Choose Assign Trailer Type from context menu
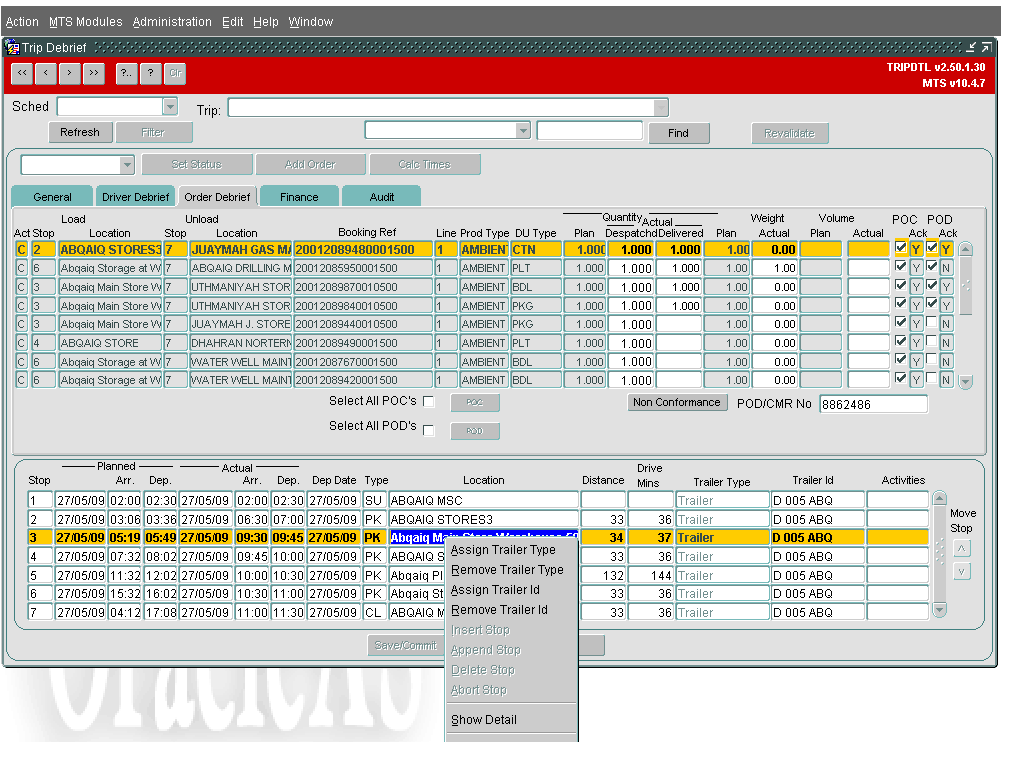The height and width of the screenshot is (760, 1009). tap(503, 550)
